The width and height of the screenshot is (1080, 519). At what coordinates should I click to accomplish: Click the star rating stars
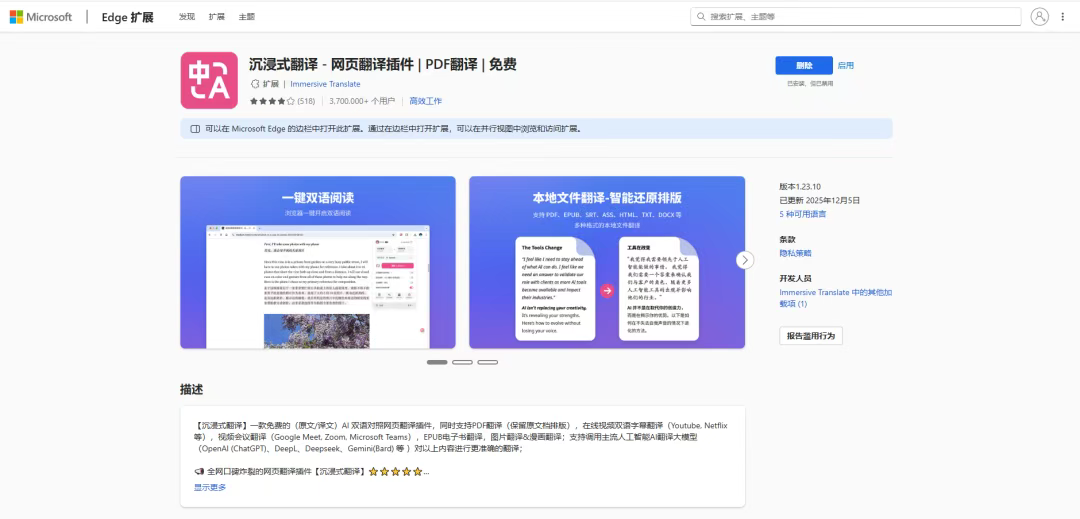(x=272, y=101)
